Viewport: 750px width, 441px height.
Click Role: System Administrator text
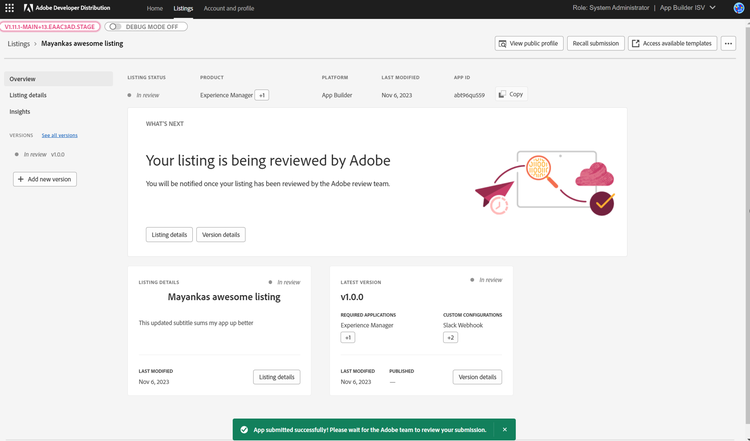coord(611,8)
